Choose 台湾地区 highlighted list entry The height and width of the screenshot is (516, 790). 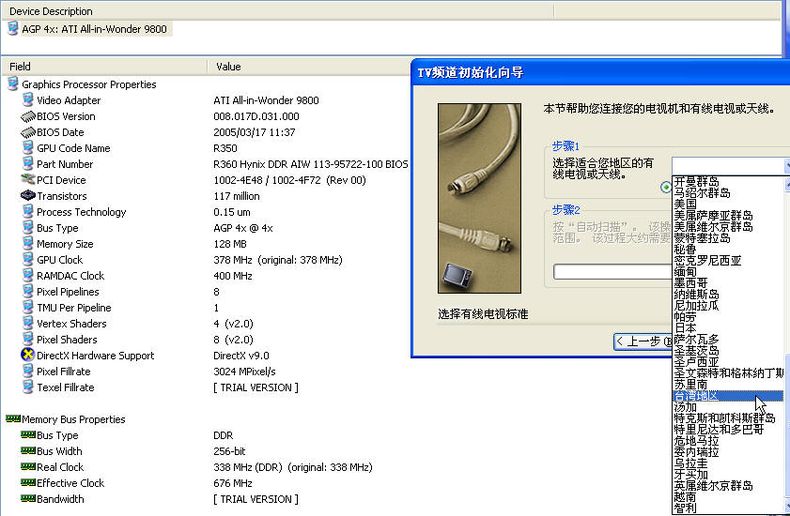(728, 396)
